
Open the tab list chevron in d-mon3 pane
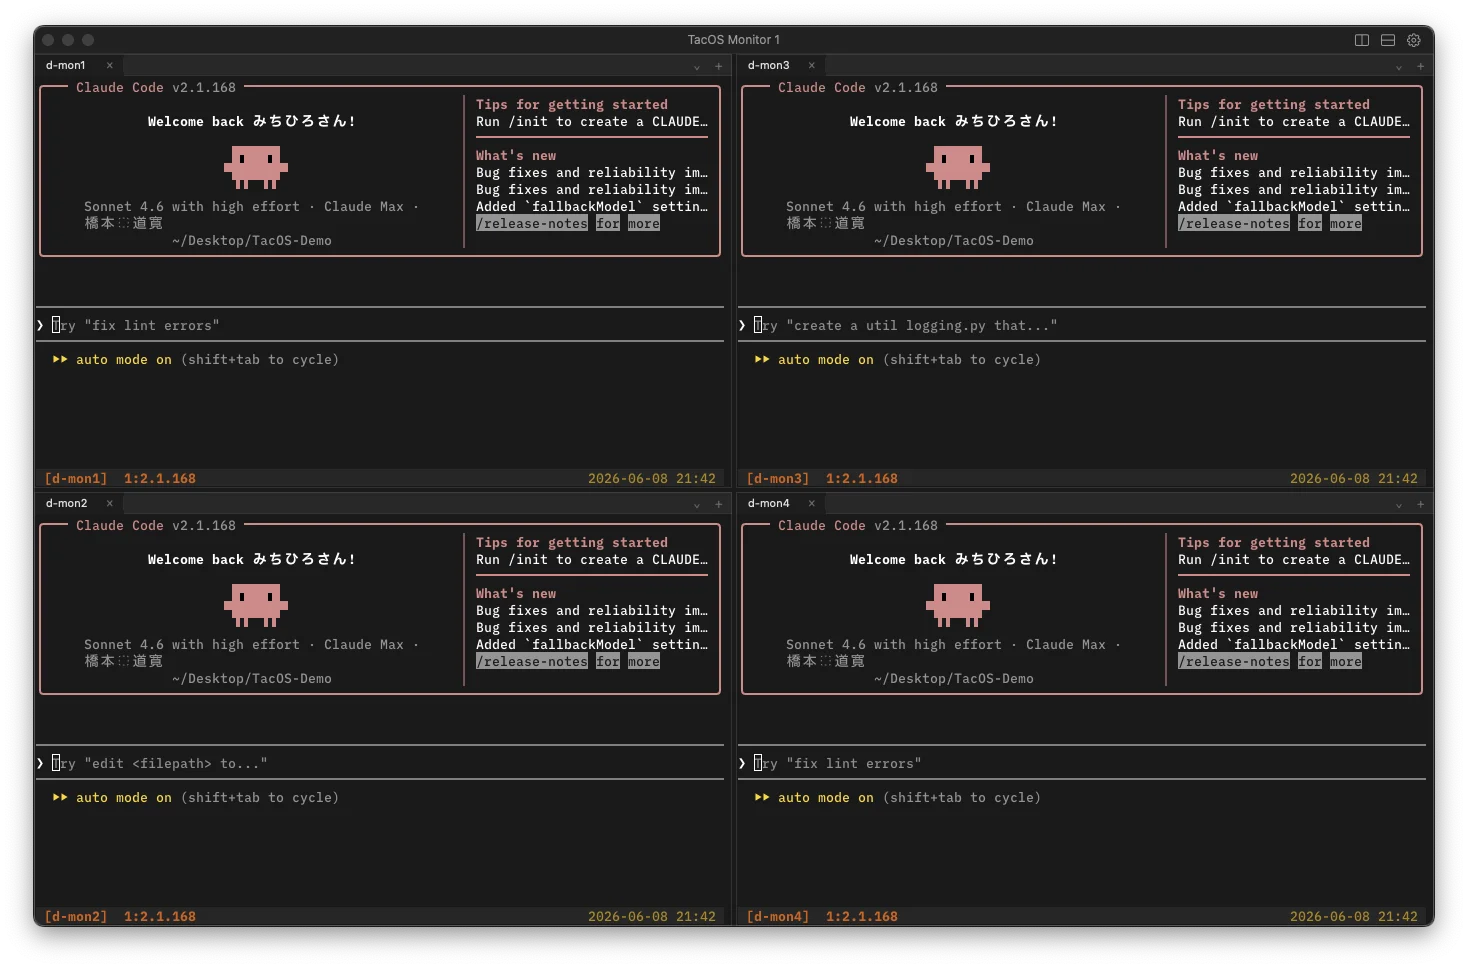[x=1399, y=67]
